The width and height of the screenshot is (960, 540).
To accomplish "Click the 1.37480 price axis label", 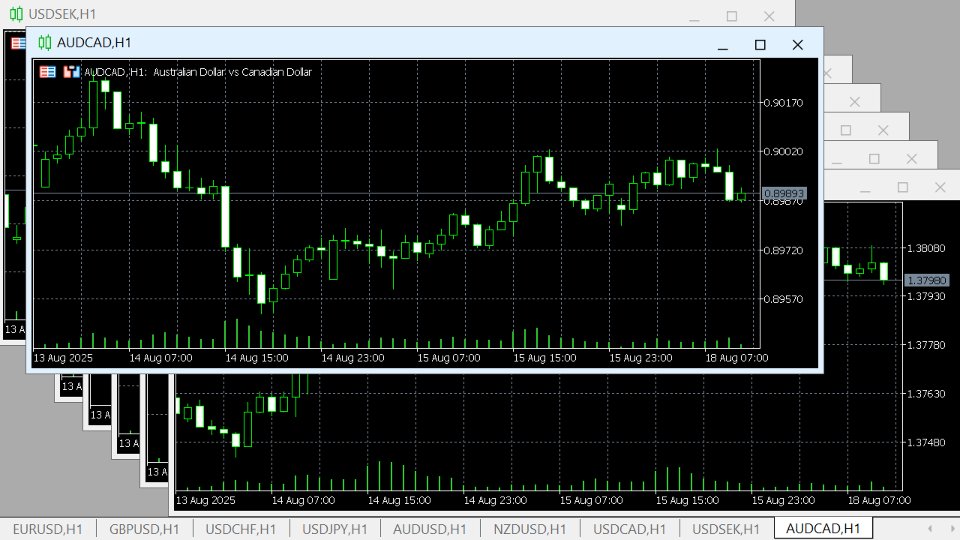I will (926, 442).
